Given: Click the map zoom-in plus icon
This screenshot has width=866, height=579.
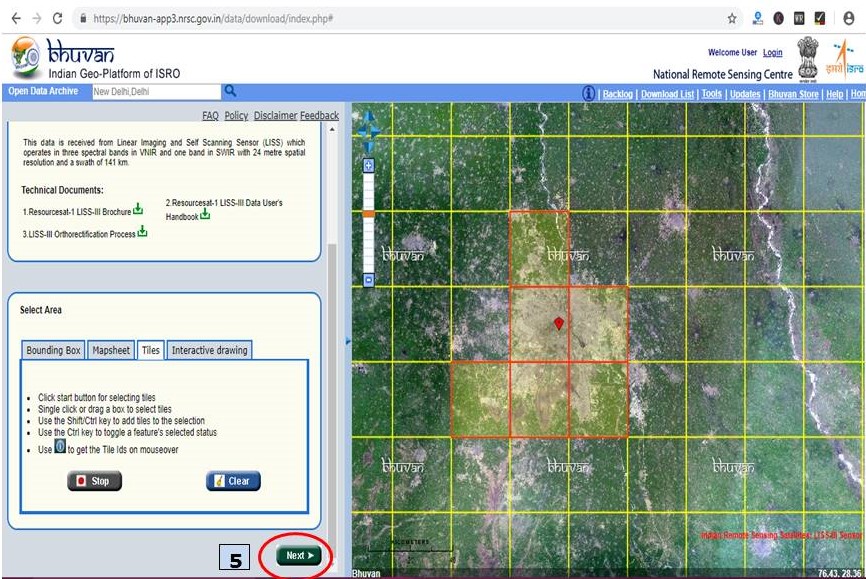Looking at the screenshot, I should tap(368, 165).
